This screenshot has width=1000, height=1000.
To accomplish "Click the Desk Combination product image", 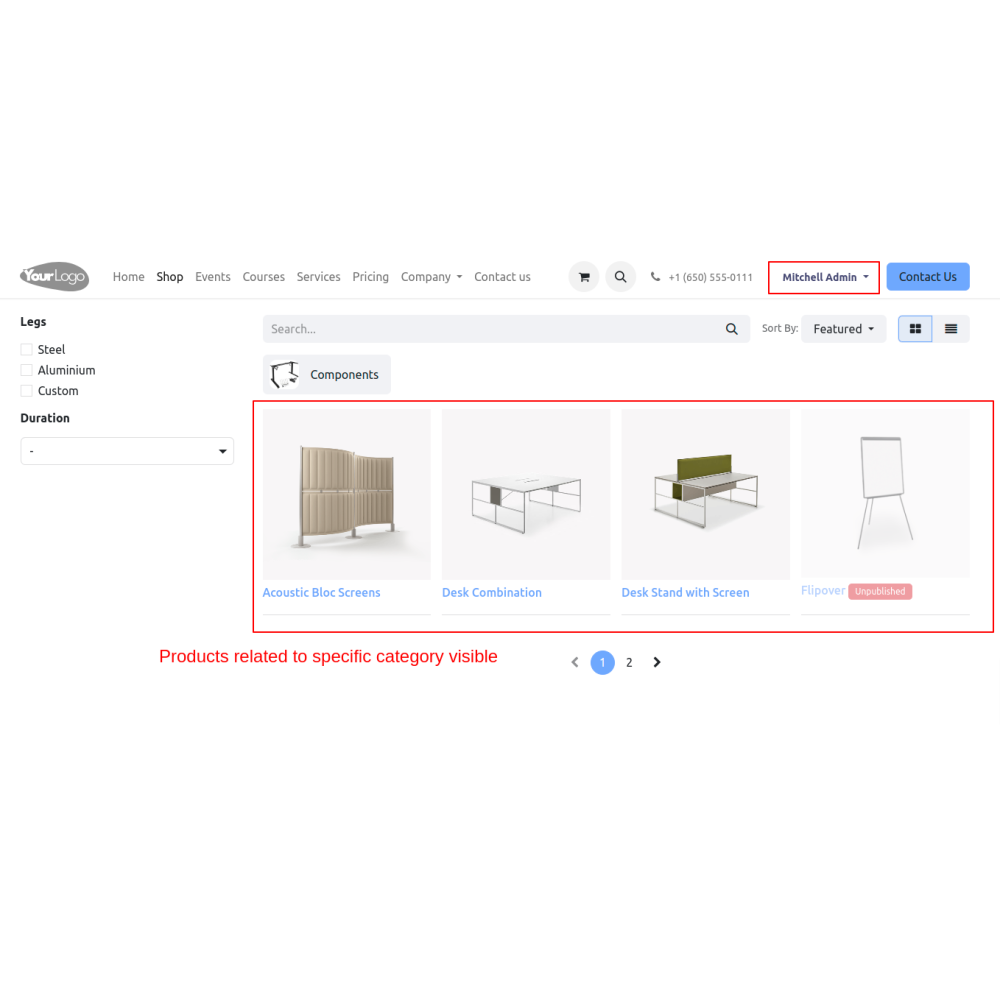I will click(x=526, y=494).
